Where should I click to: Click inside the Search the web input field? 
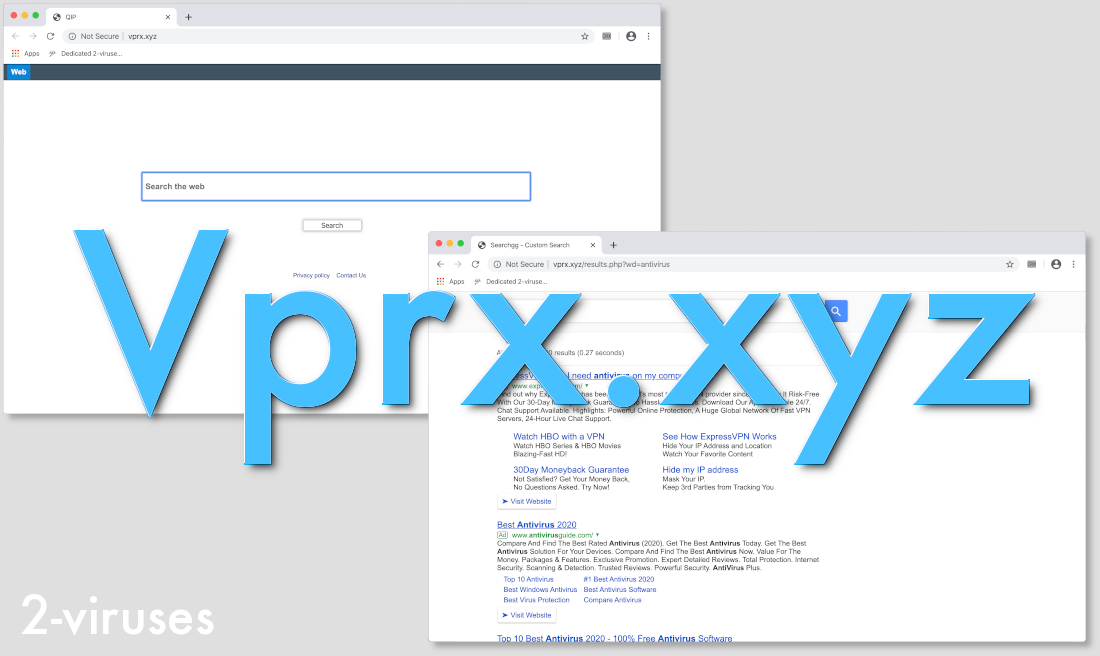(335, 186)
